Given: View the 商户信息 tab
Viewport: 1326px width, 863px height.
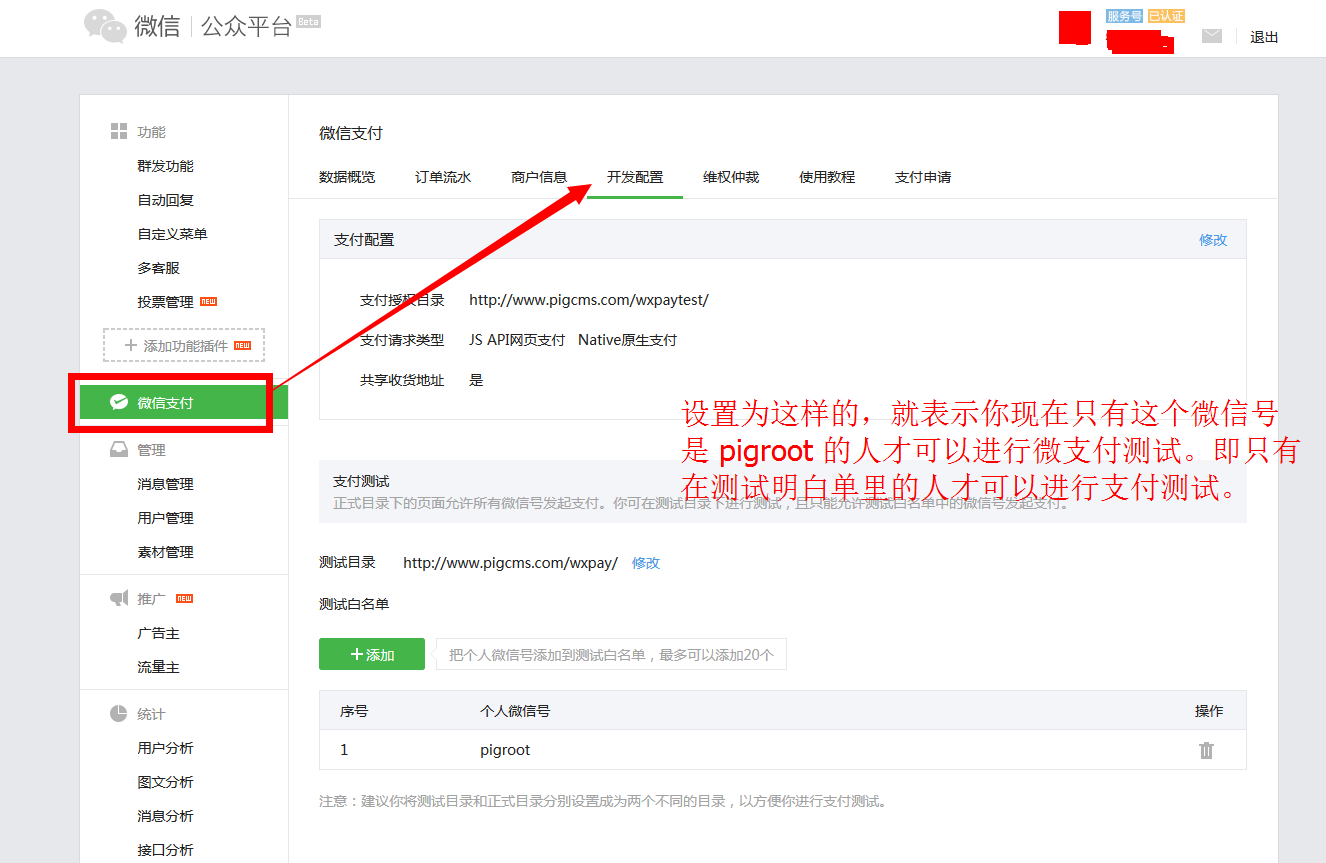Looking at the screenshot, I should (x=538, y=176).
